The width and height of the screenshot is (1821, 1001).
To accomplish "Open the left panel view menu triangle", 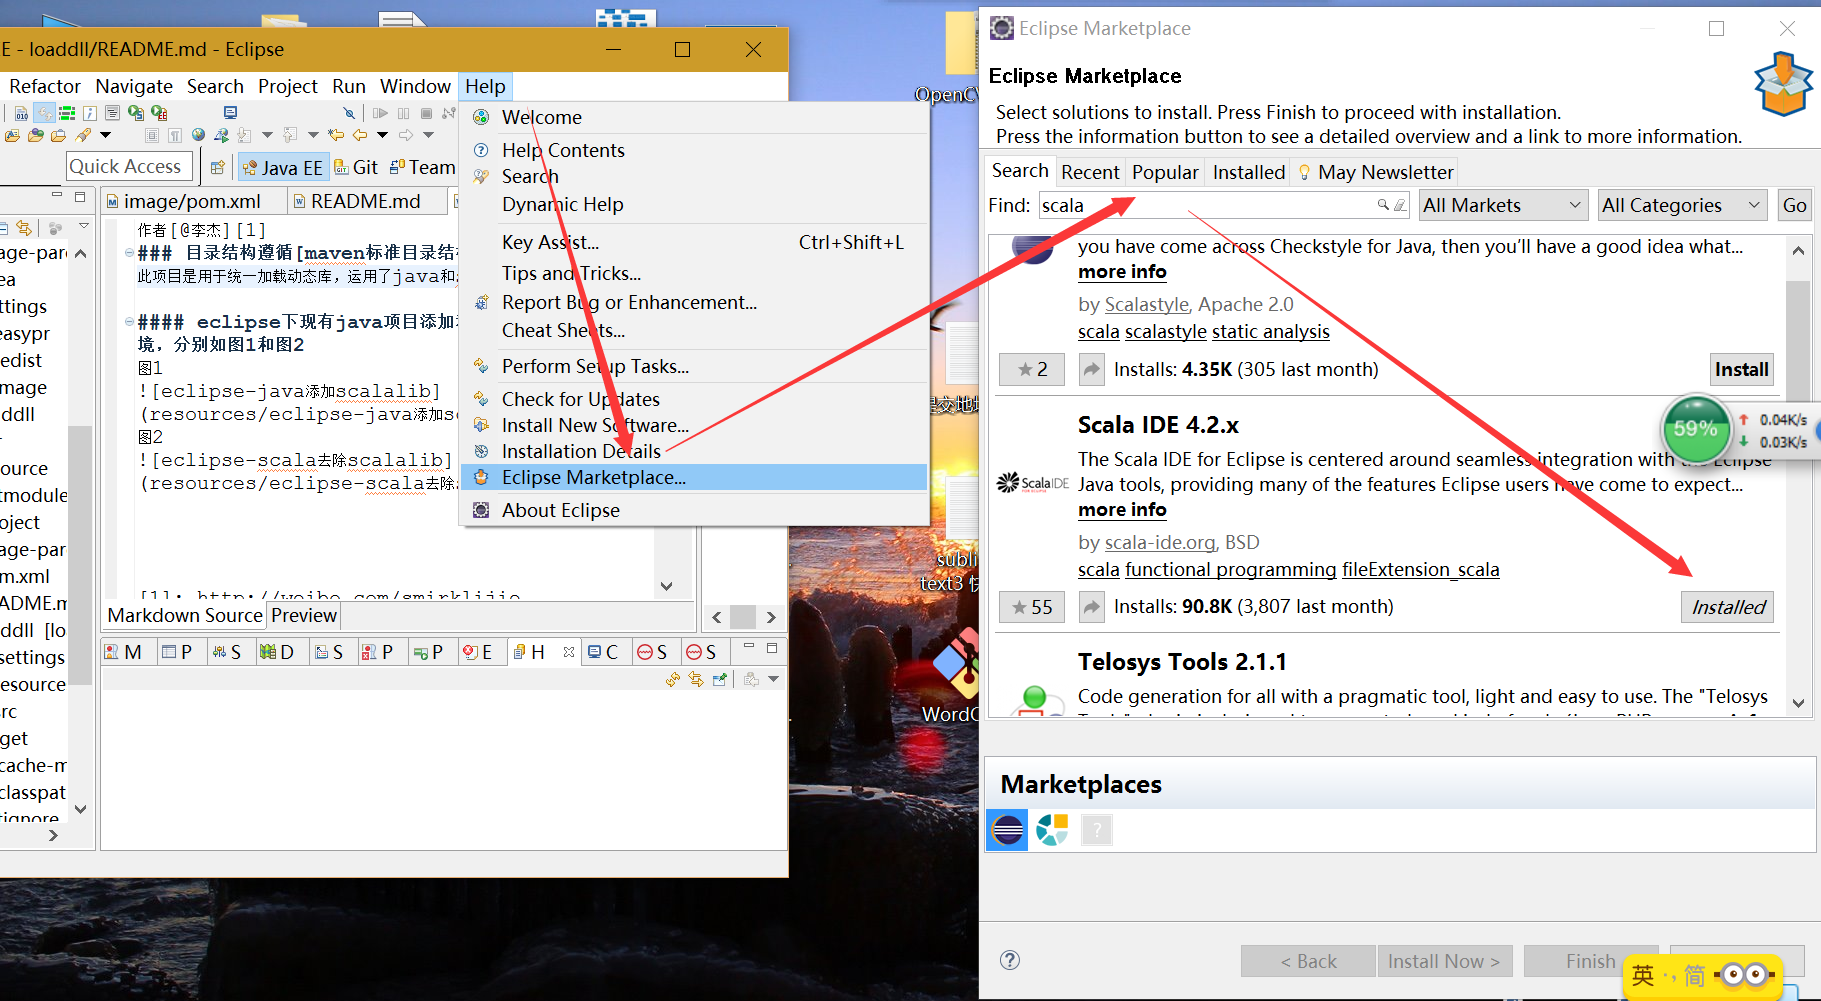I will tap(84, 226).
